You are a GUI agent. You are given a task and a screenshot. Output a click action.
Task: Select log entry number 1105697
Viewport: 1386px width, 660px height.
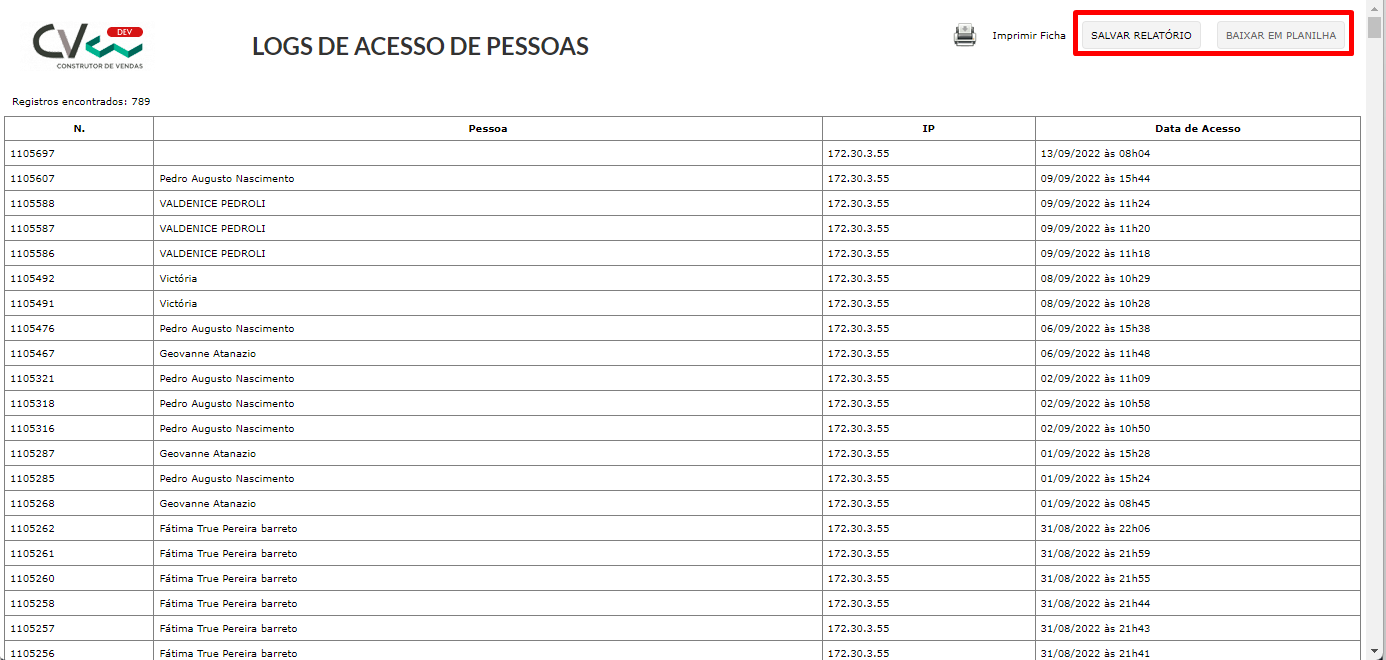pyautogui.click(x=682, y=153)
